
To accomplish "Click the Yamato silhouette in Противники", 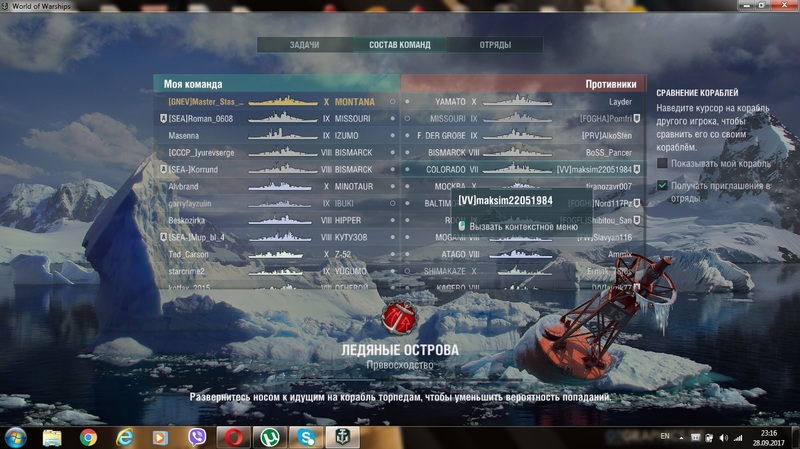I will pyautogui.click(x=517, y=101).
